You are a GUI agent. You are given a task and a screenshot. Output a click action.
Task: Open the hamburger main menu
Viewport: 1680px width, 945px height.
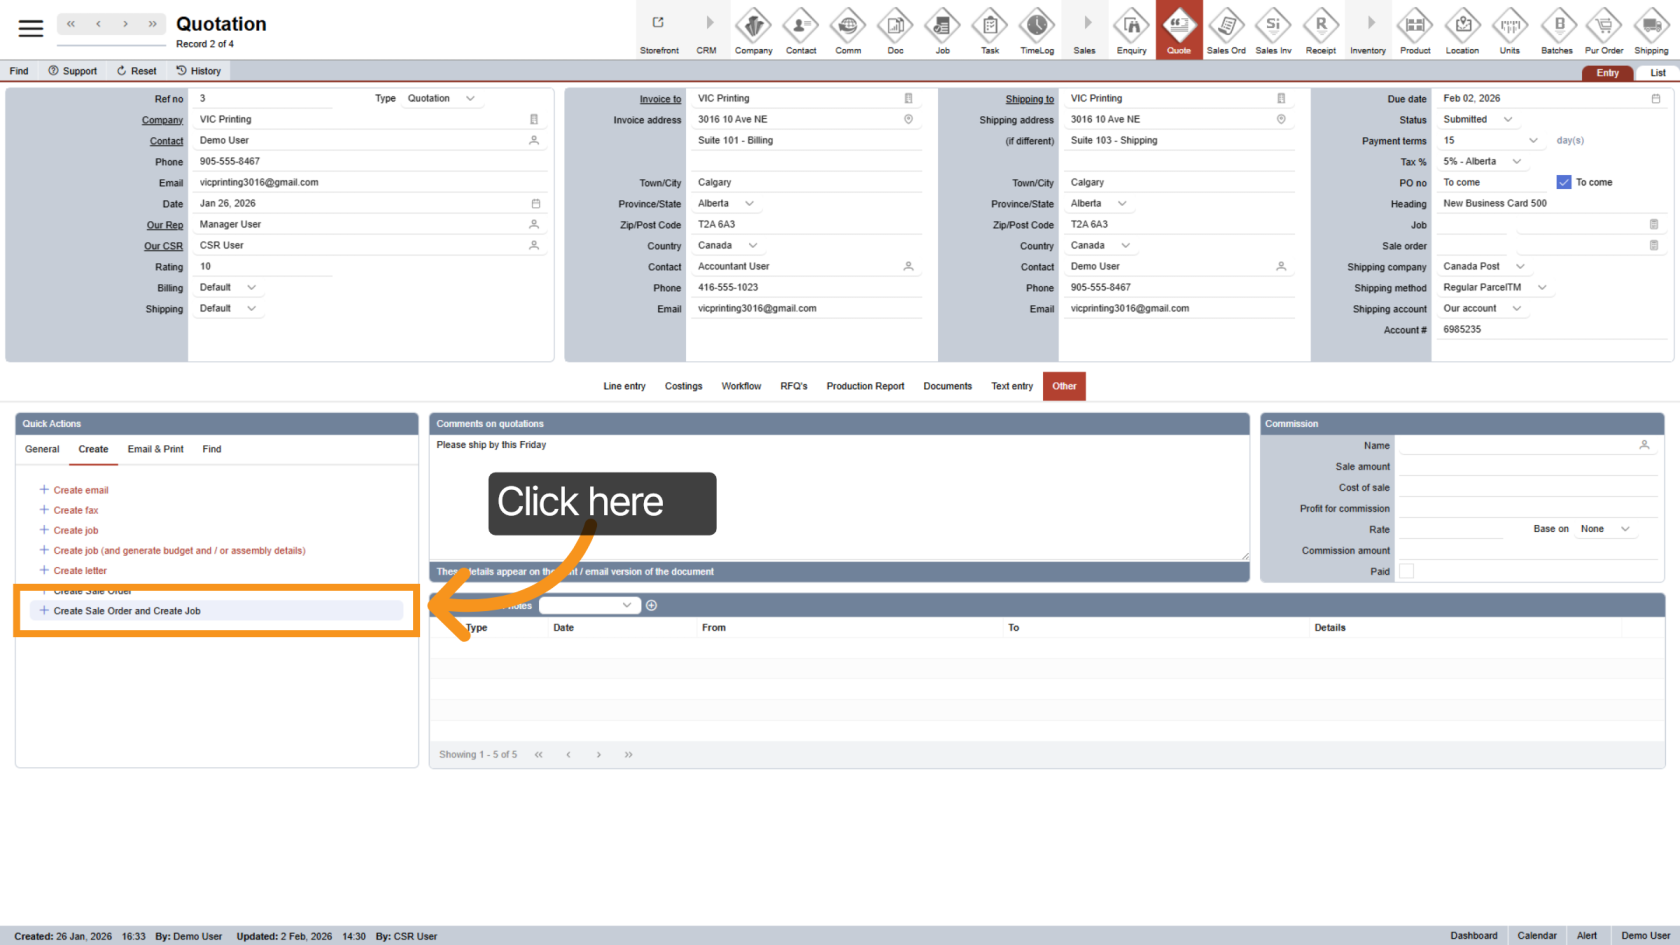coord(31,28)
